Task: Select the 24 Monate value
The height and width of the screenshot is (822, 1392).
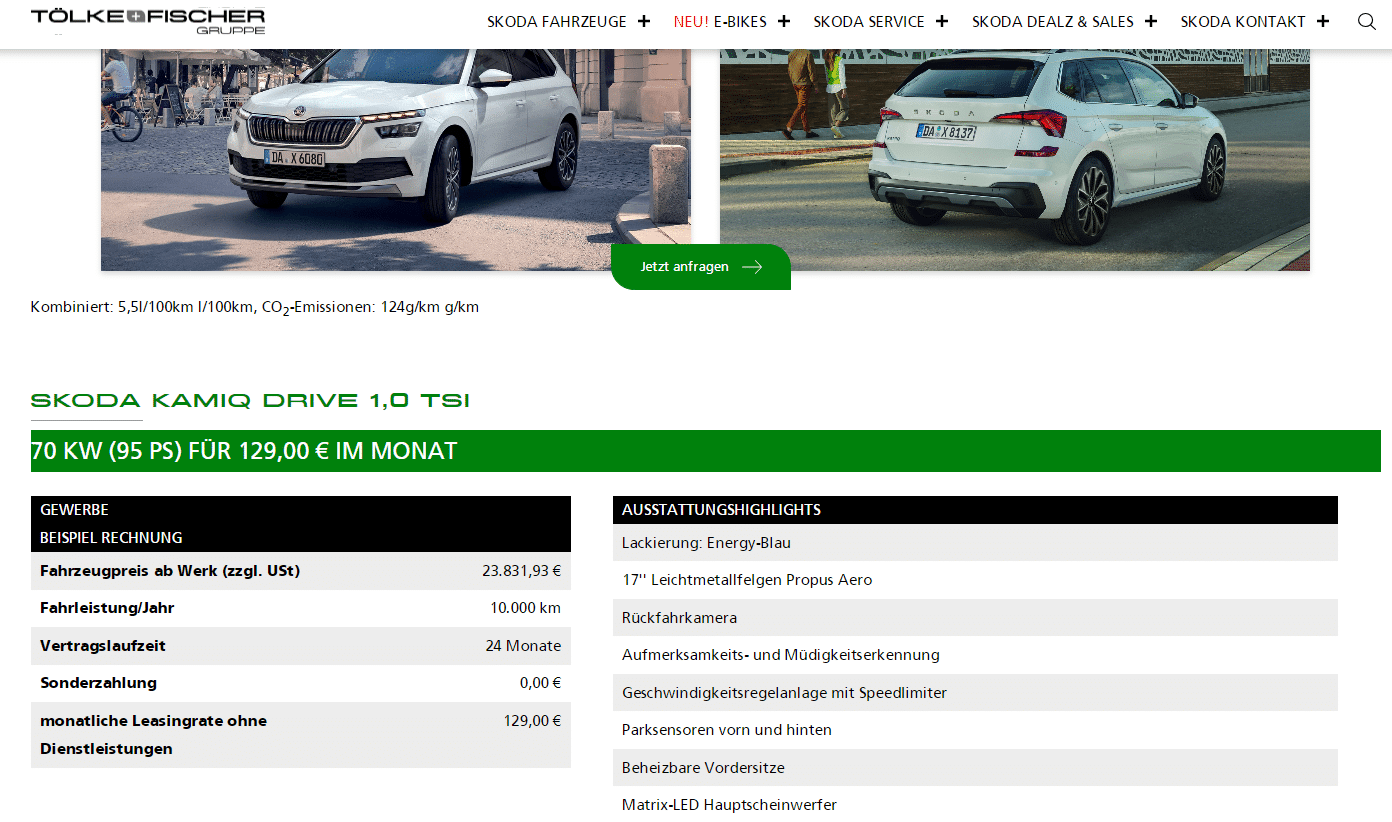Action: [x=523, y=646]
